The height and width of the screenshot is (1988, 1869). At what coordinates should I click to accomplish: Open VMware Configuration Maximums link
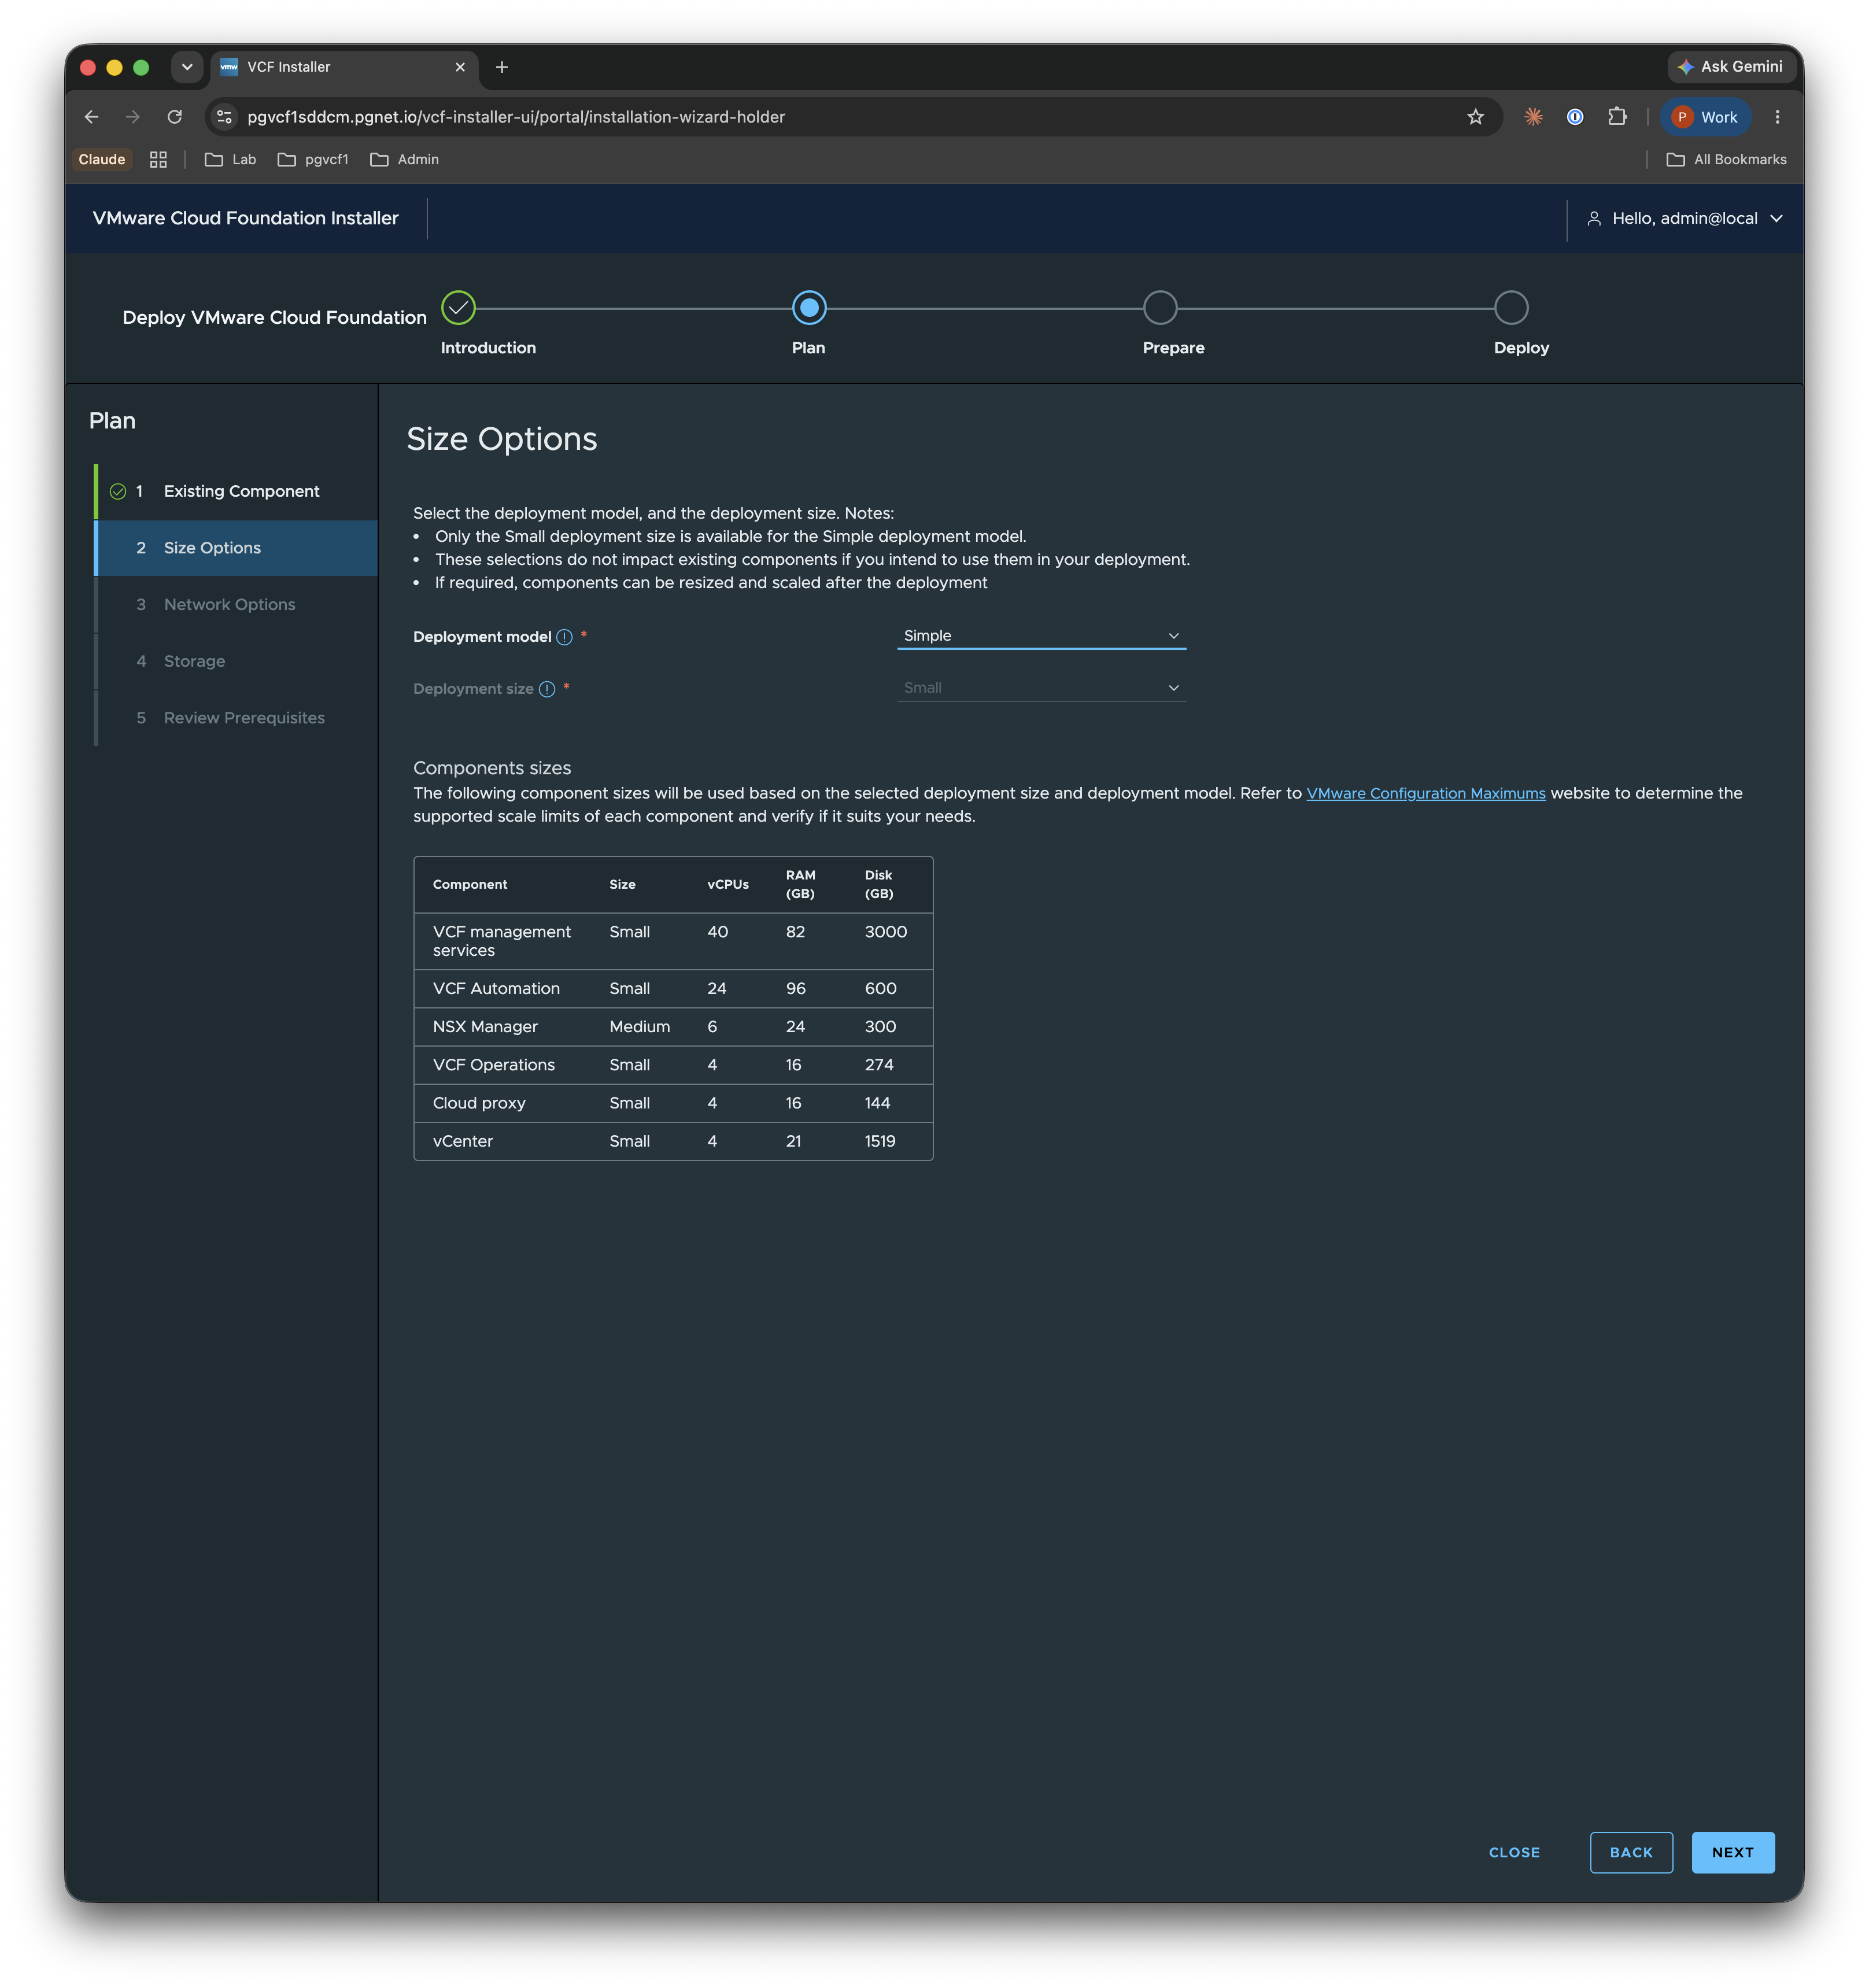pyautogui.click(x=1425, y=793)
